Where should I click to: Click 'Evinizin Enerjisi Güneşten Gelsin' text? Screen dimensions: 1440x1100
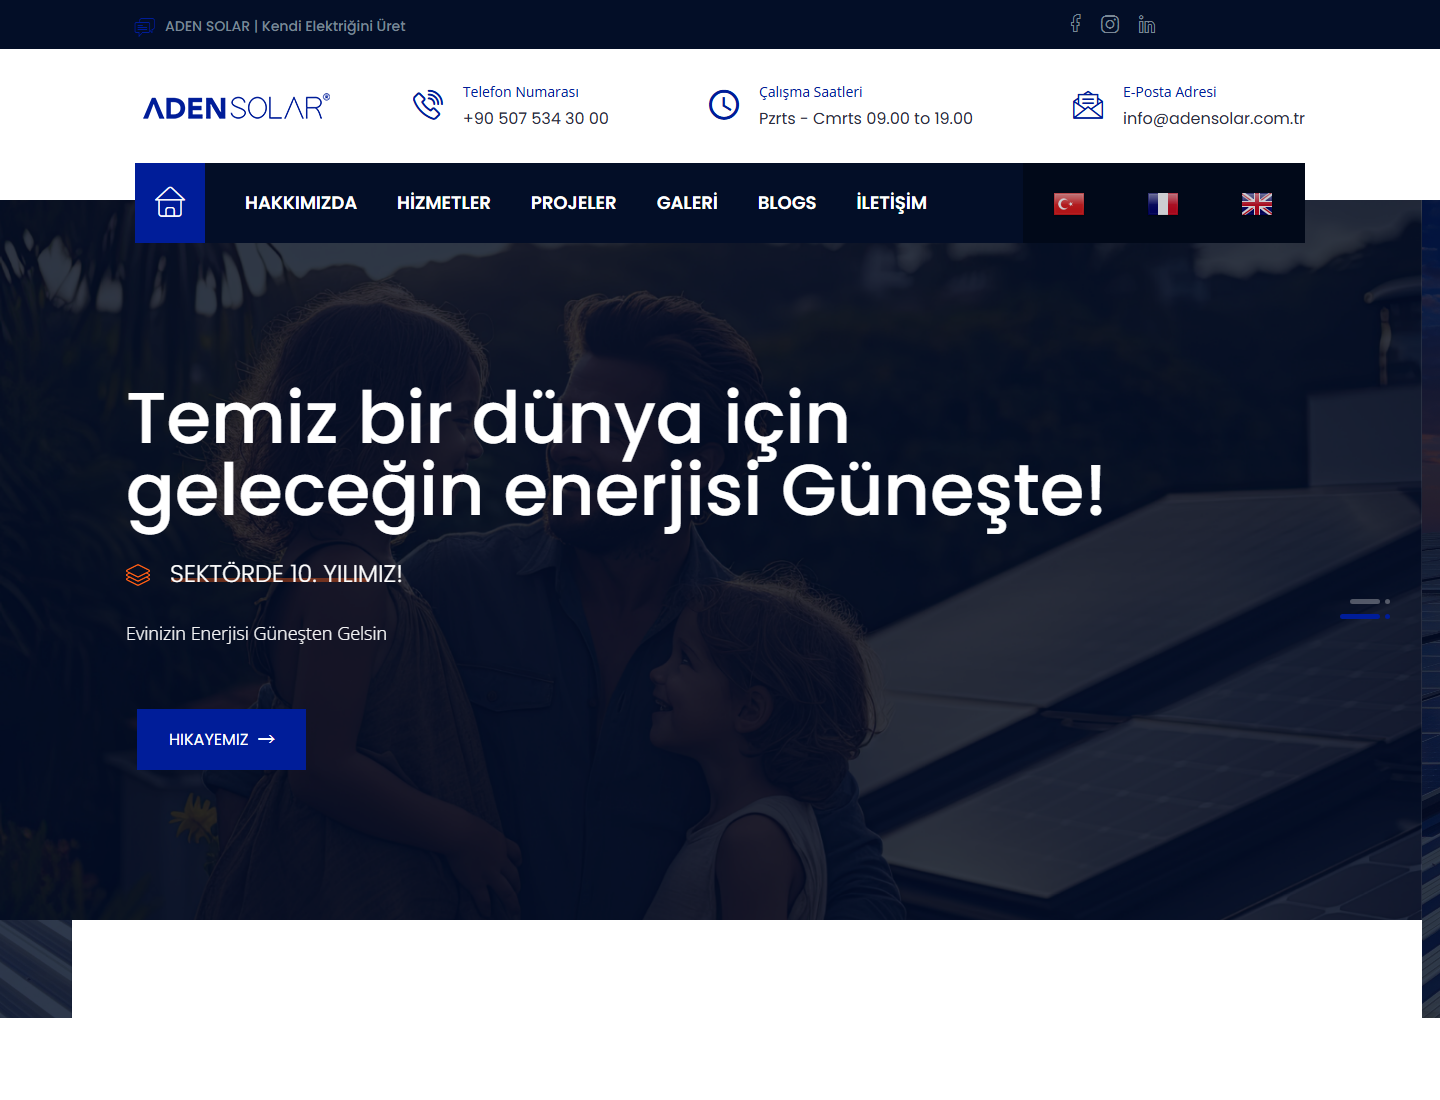click(257, 634)
